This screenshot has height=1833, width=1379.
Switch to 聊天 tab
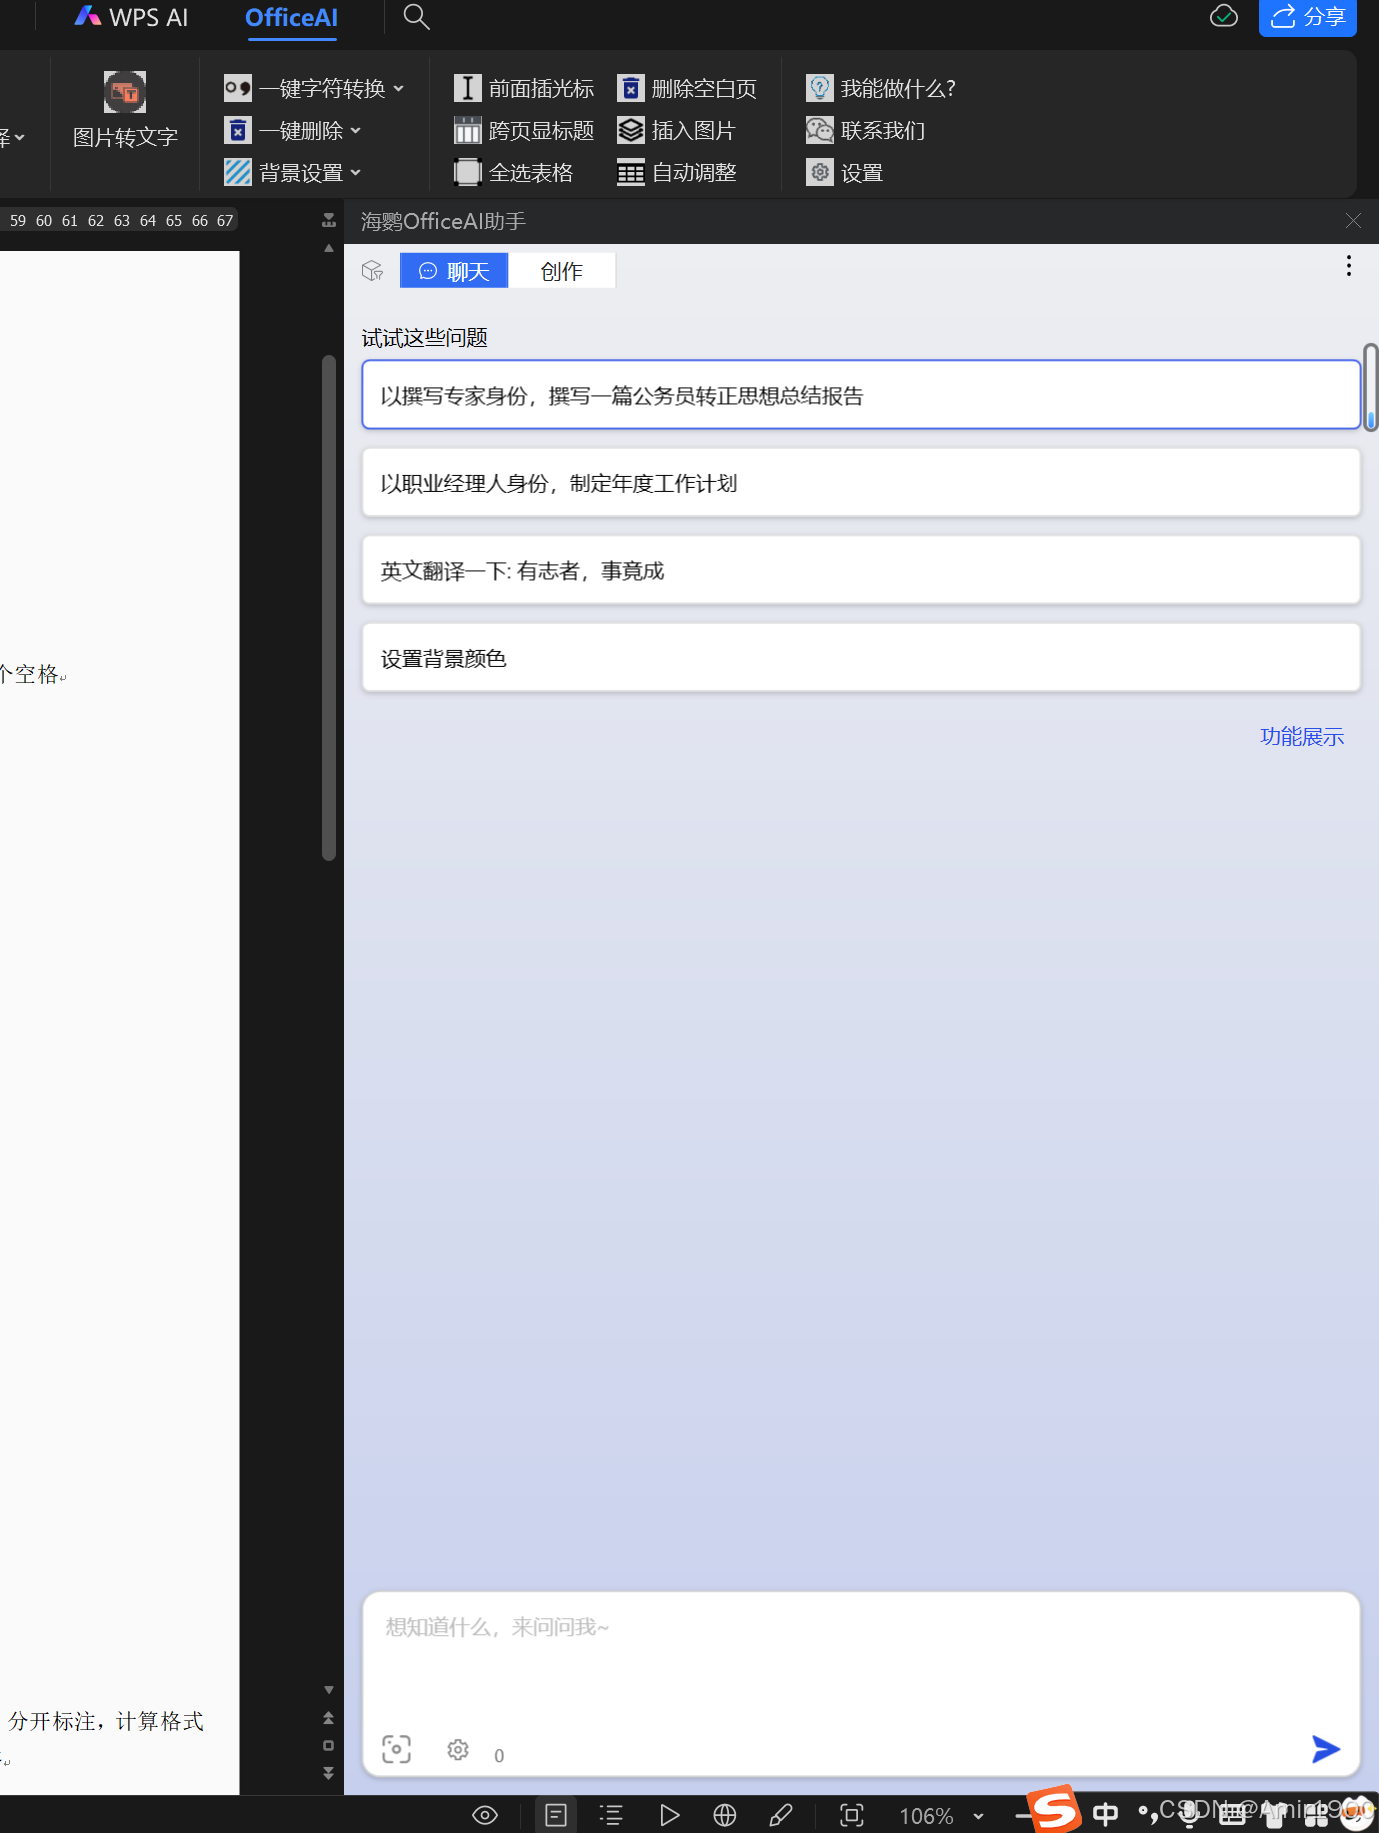(x=454, y=271)
